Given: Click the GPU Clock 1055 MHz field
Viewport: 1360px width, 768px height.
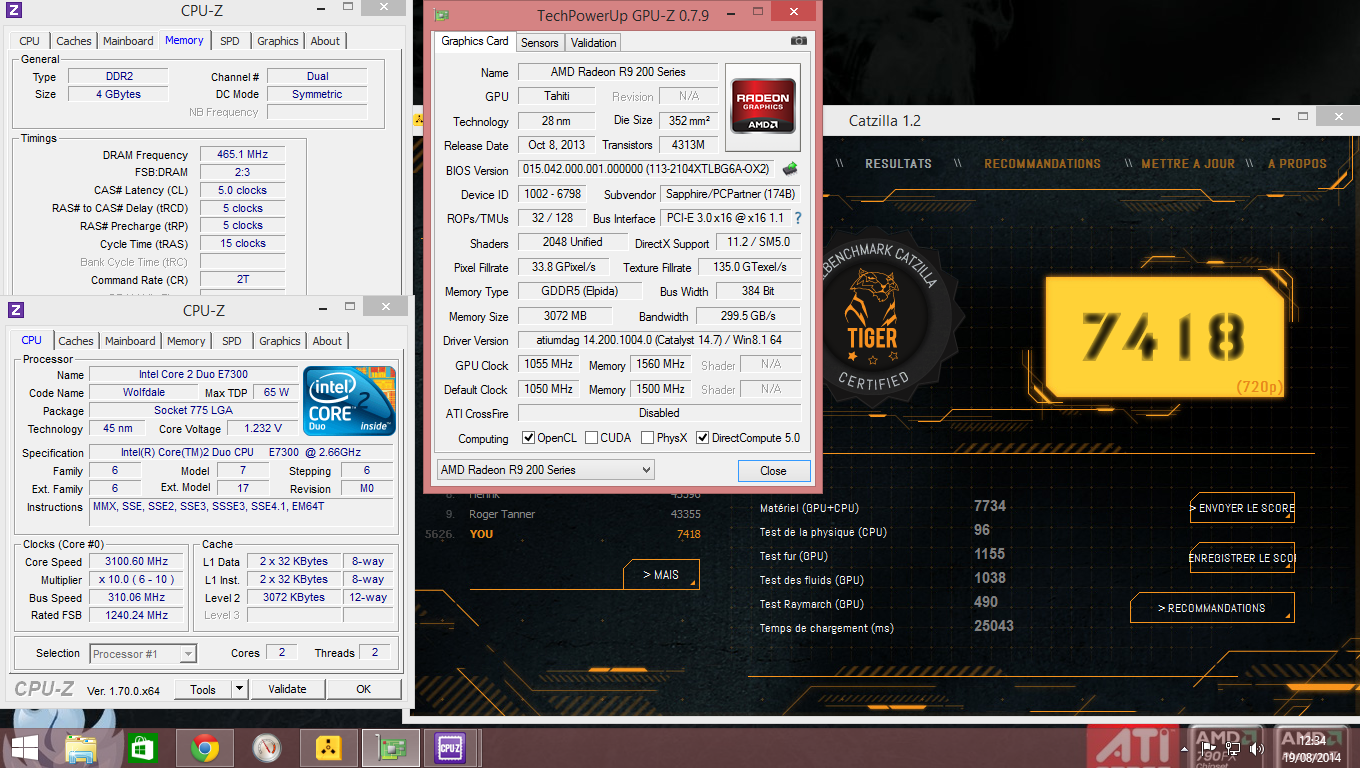Looking at the screenshot, I should point(549,365).
